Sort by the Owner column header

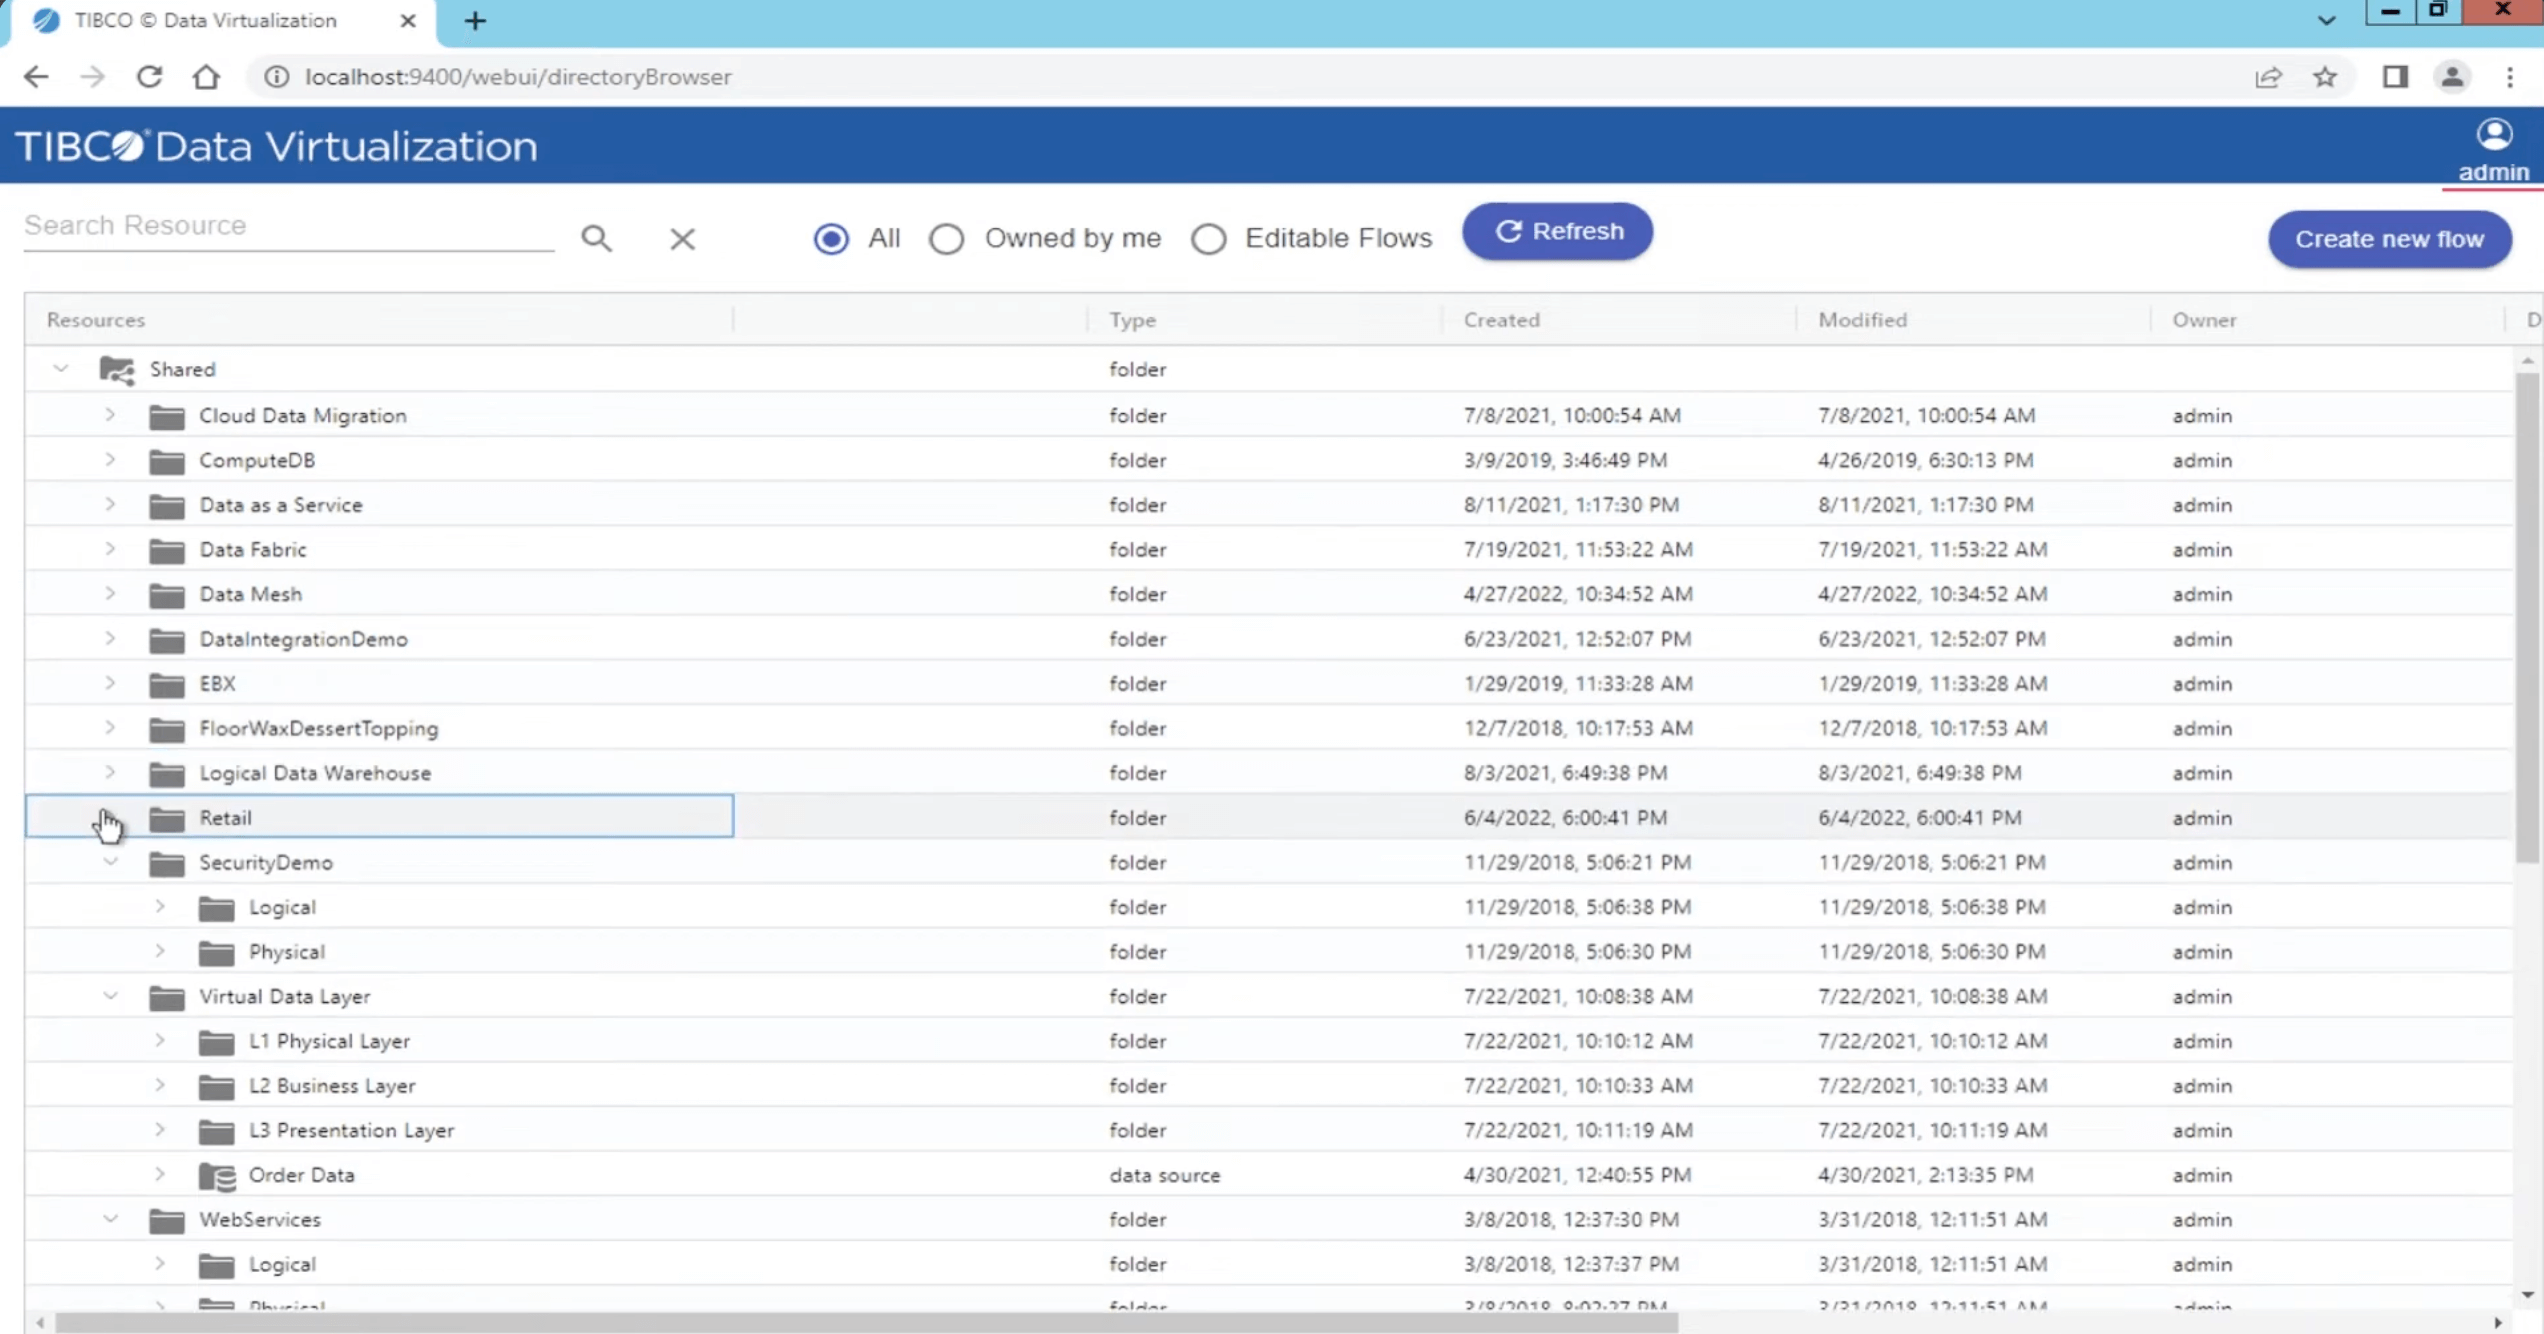pos(2203,320)
